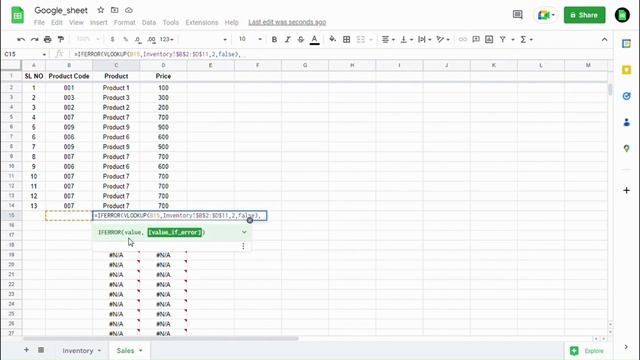This screenshot has width=640, height=360.
Task: Open the Borders tool
Action: tap(347, 40)
